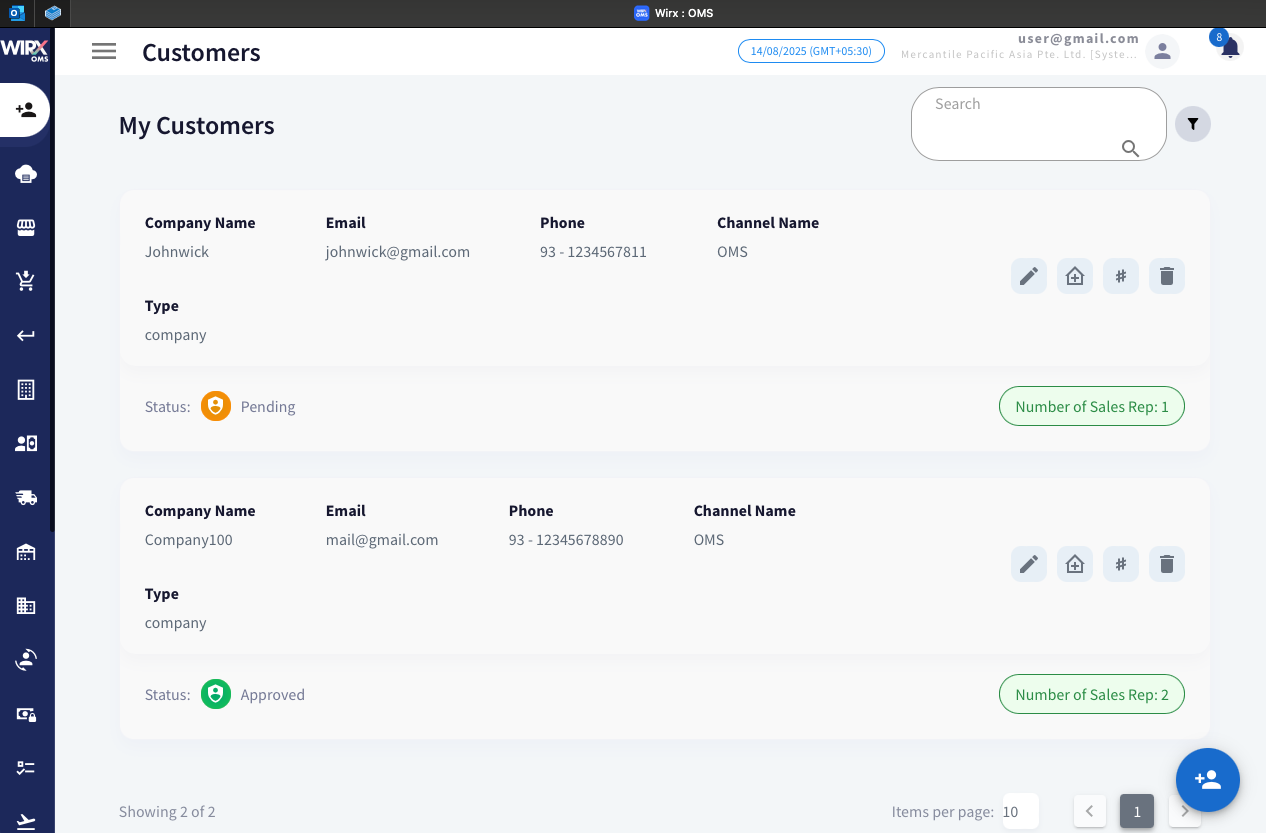Select the add customer sidebar tab
Image resolution: width=1266 pixels, height=833 pixels.
[x=26, y=110]
